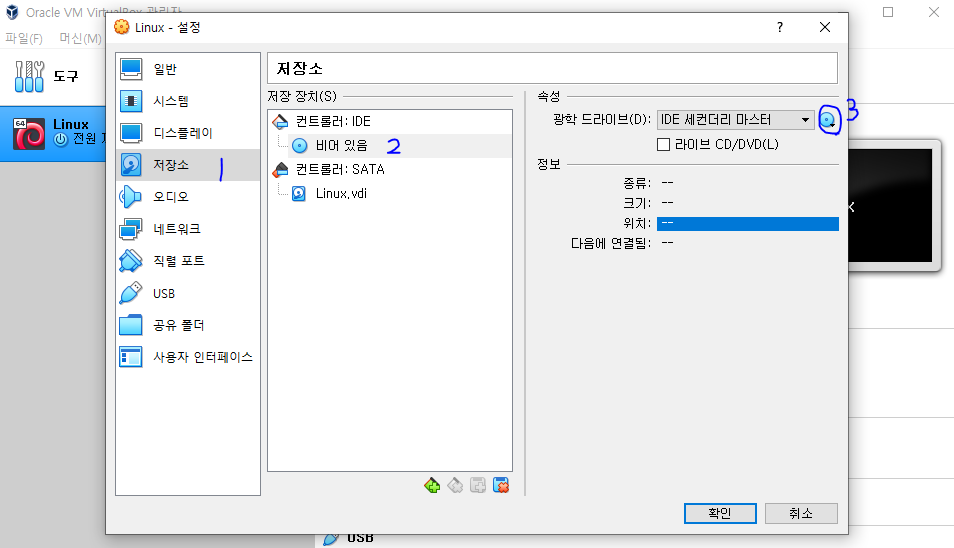This screenshot has height=548, width=954.
Task: Open the 오디오 settings category
Action: [187, 197]
